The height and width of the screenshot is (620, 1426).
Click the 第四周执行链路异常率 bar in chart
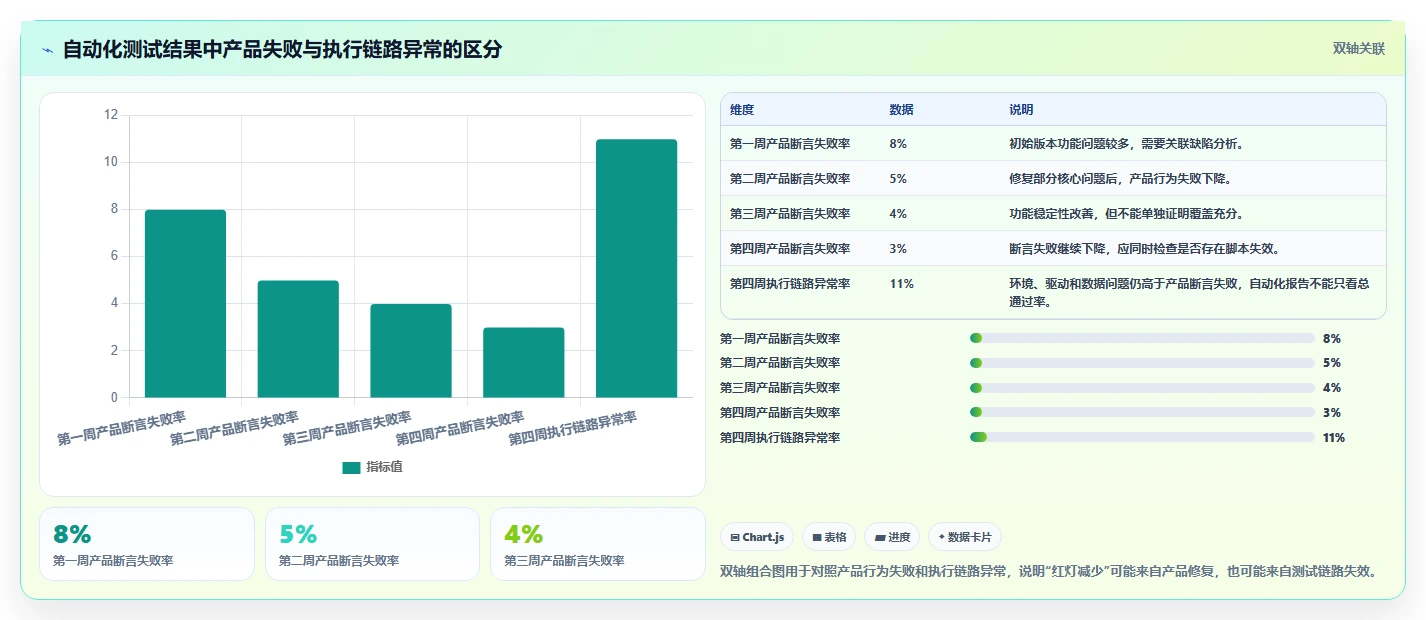pos(636,269)
